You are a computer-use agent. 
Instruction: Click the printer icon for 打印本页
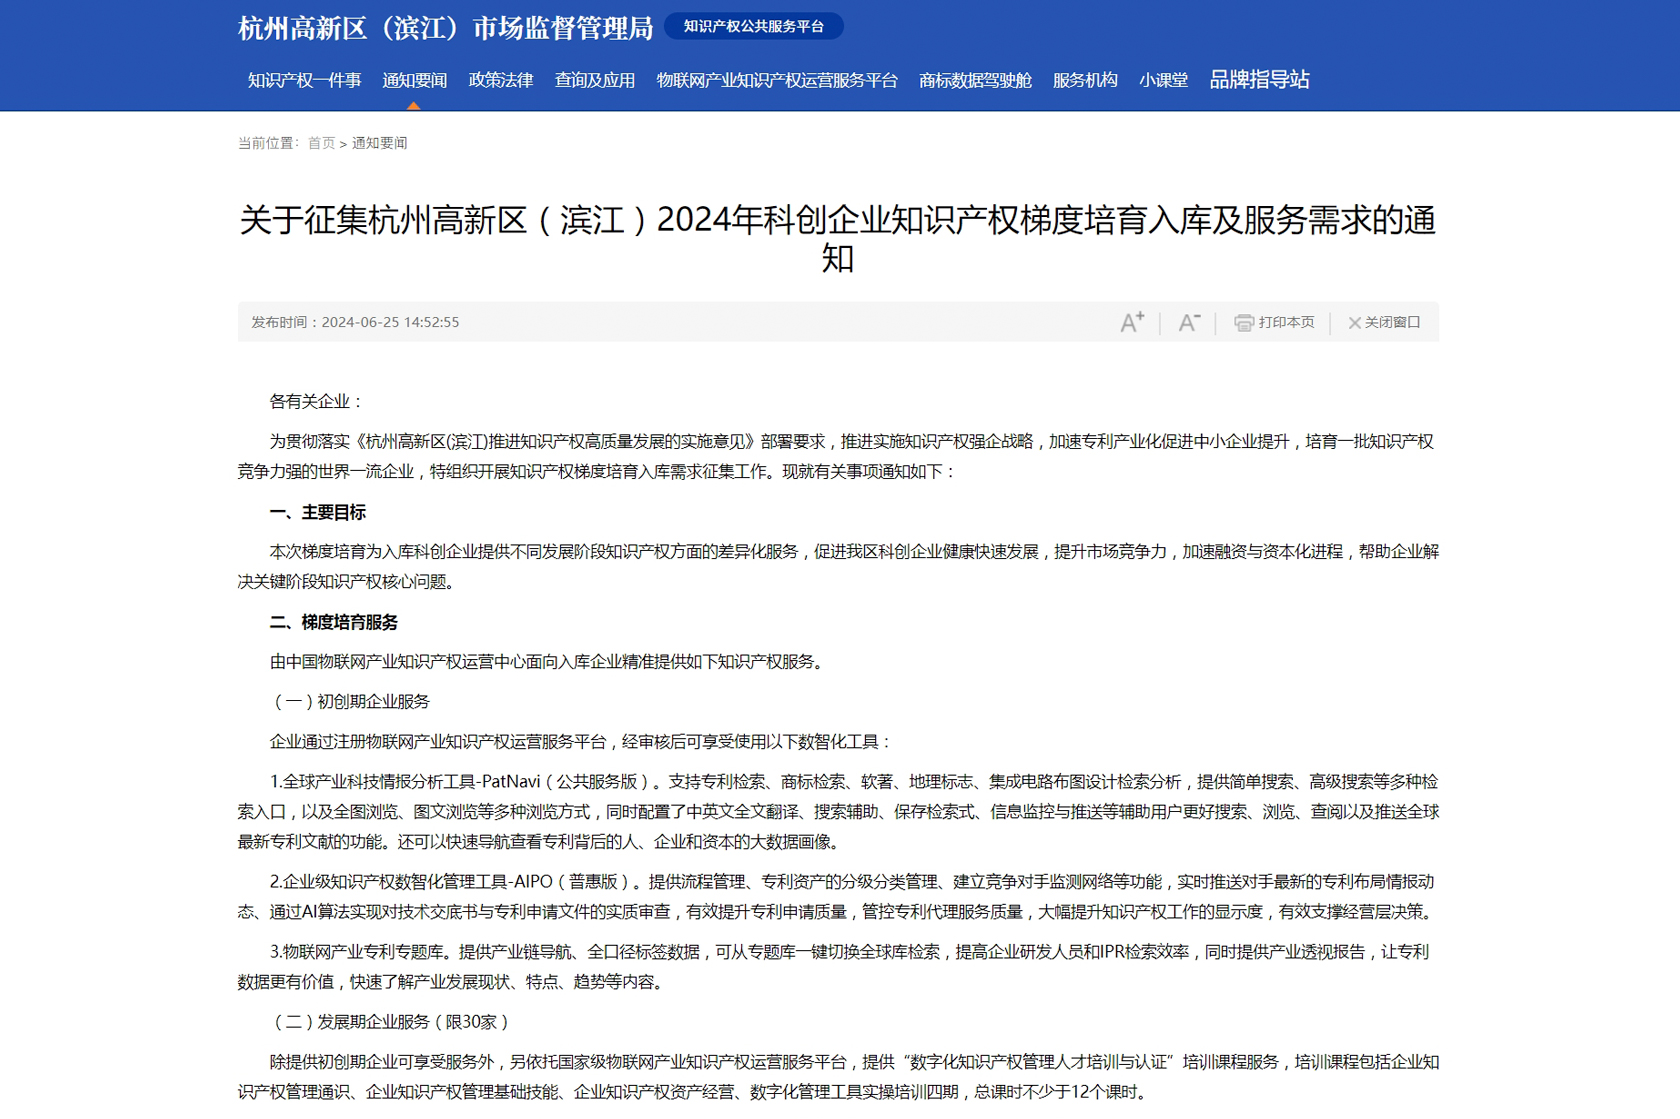point(1243,322)
